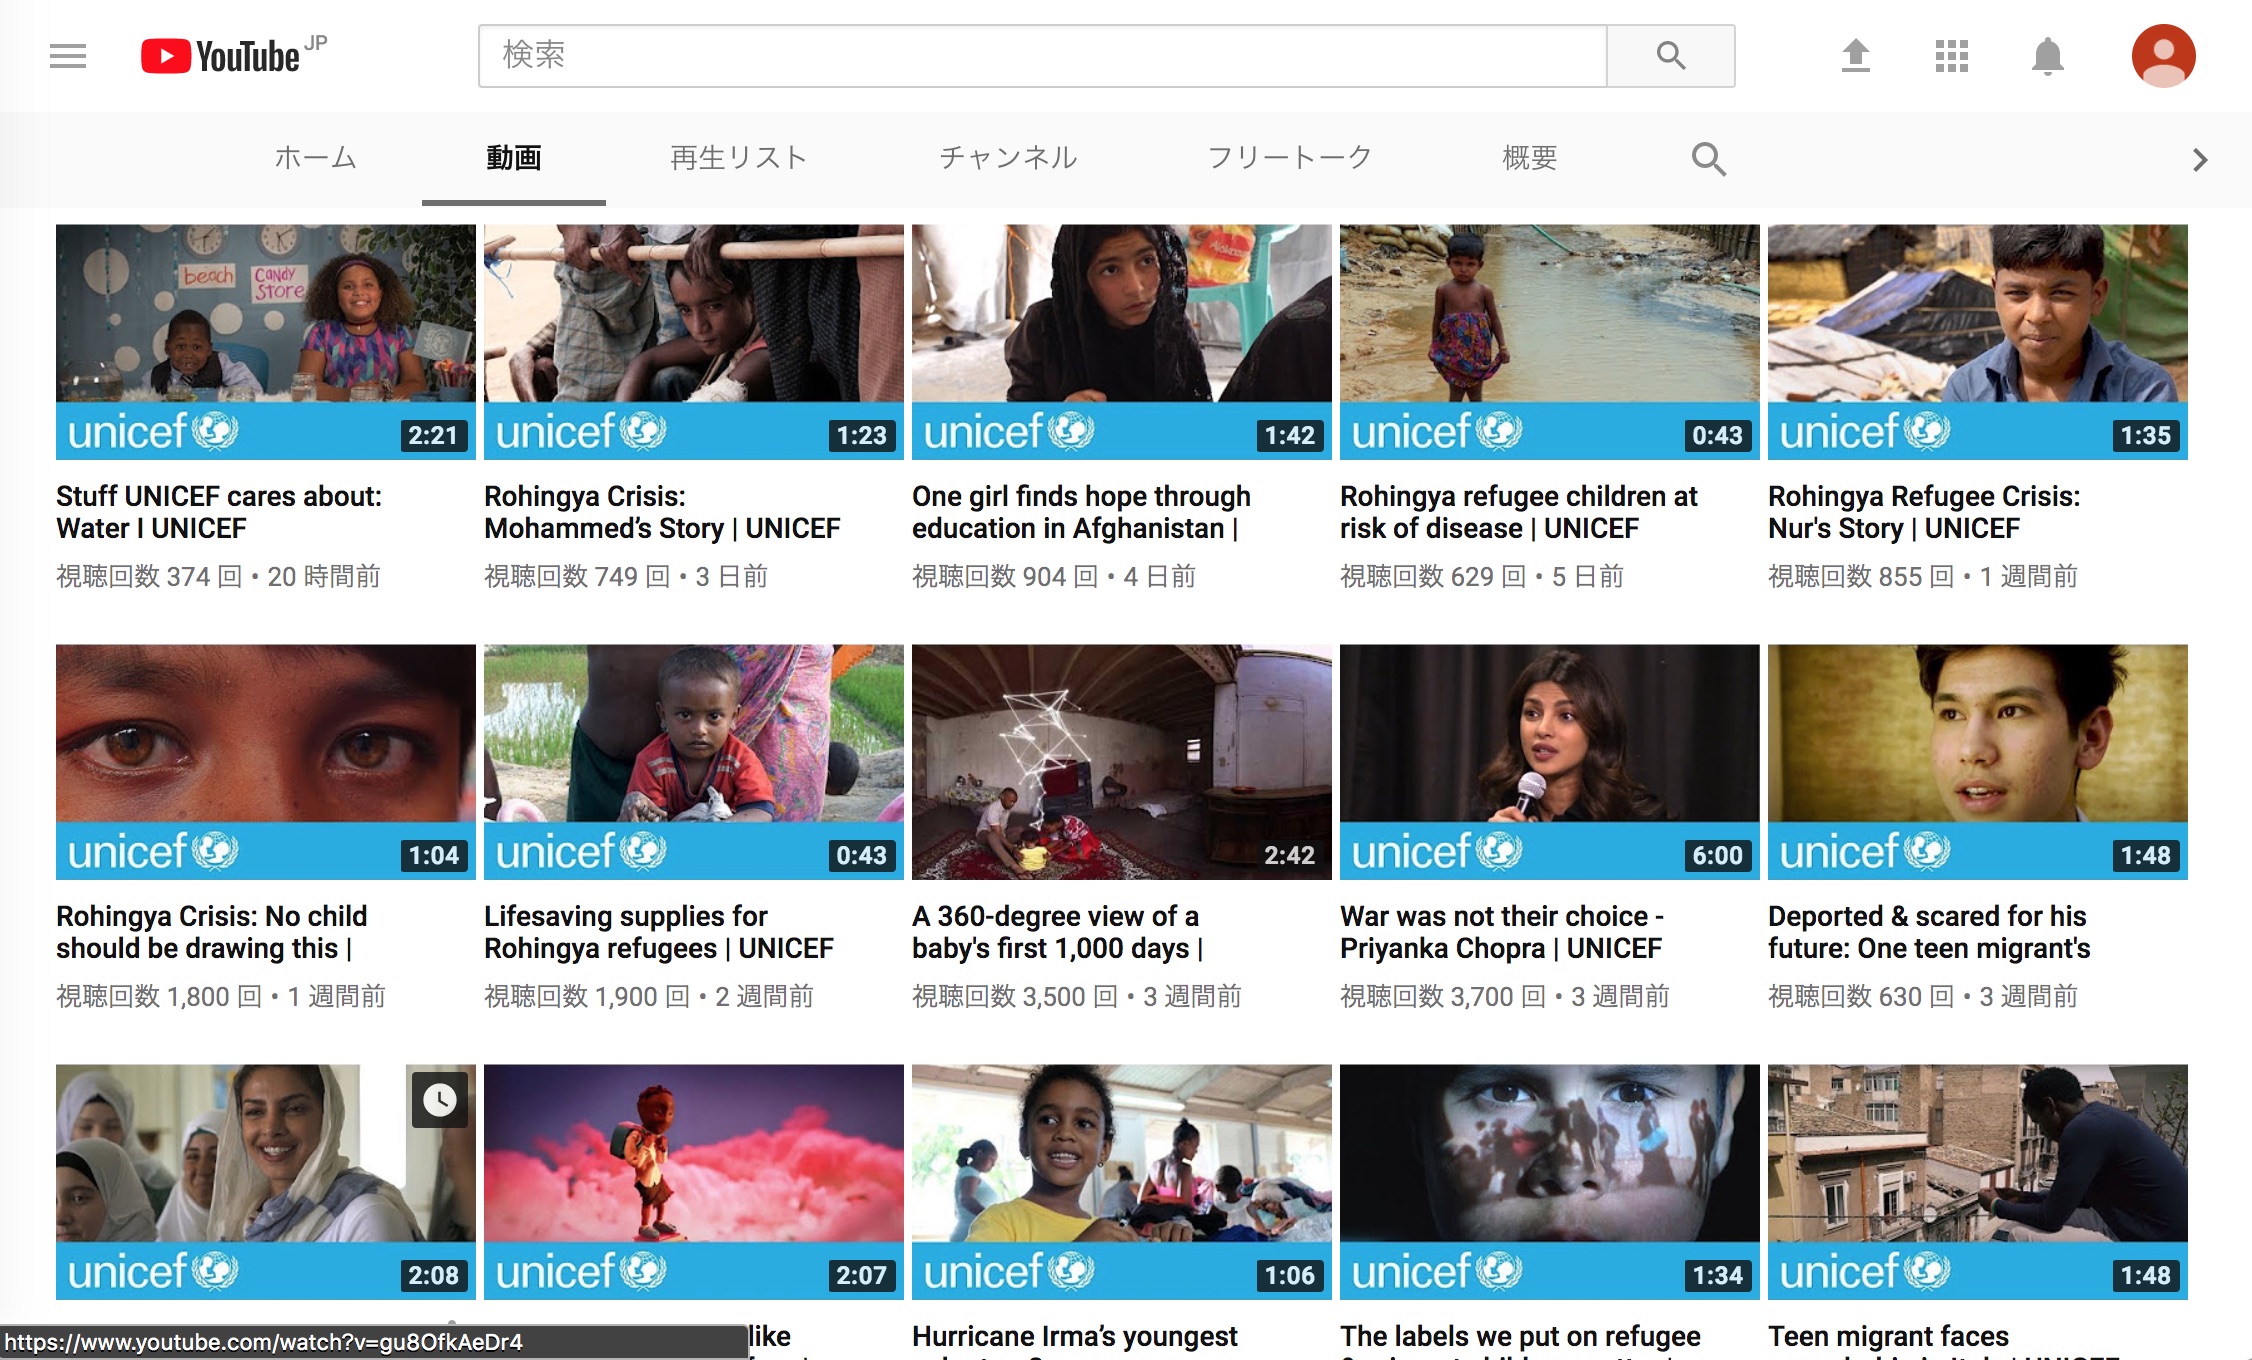Play the 1:42 Afghanistan girl thumbnail

pos(1122,342)
